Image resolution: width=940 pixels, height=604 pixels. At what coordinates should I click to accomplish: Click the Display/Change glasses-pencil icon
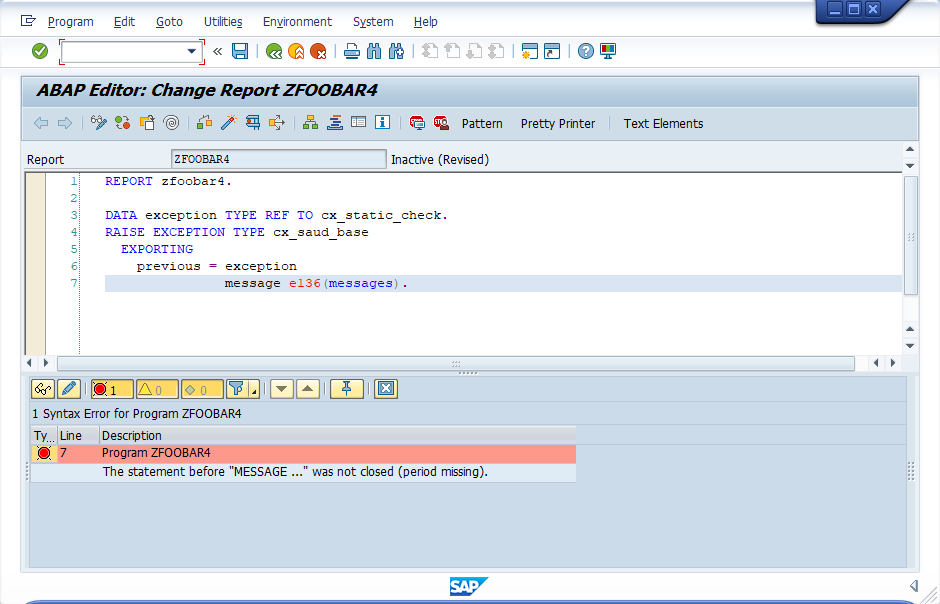tap(99, 123)
